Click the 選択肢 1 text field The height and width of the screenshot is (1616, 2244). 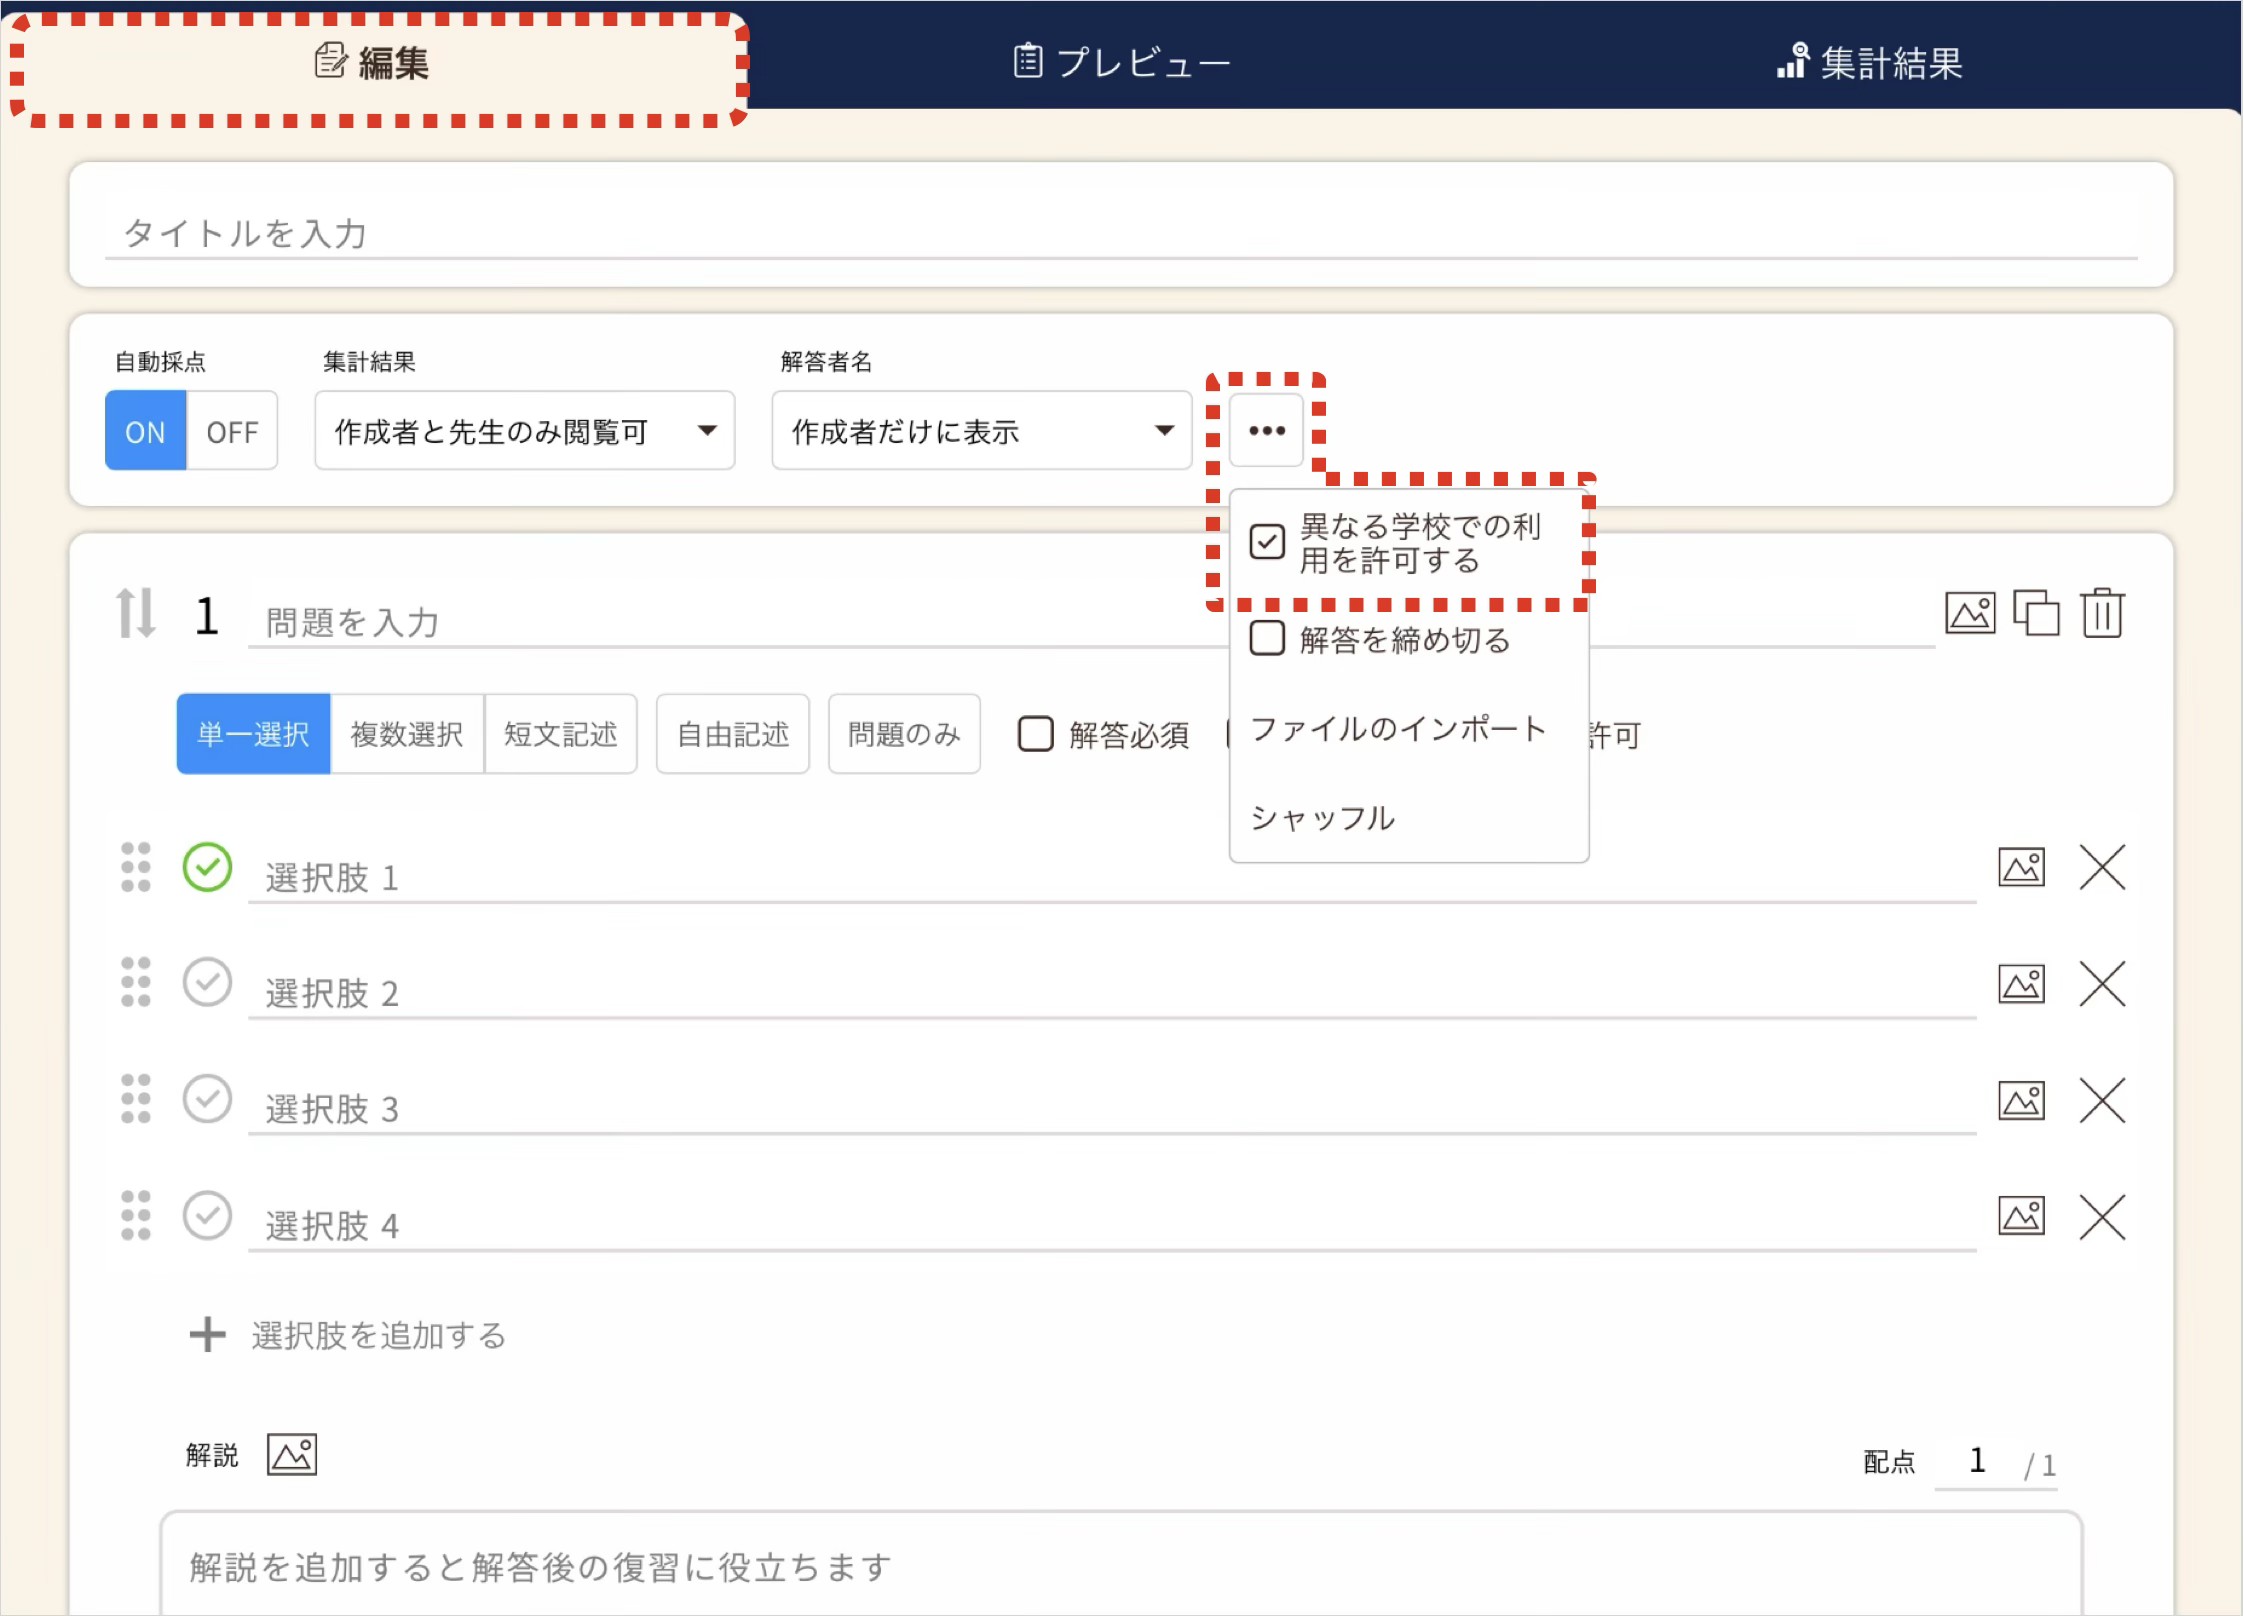coord(1112,877)
